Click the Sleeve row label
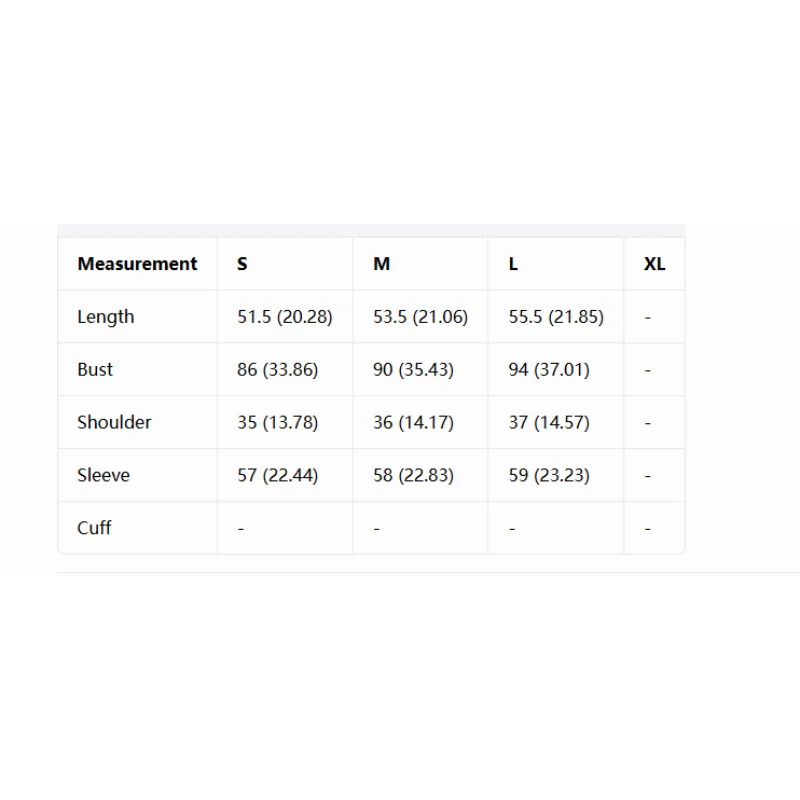 tap(104, 475)
